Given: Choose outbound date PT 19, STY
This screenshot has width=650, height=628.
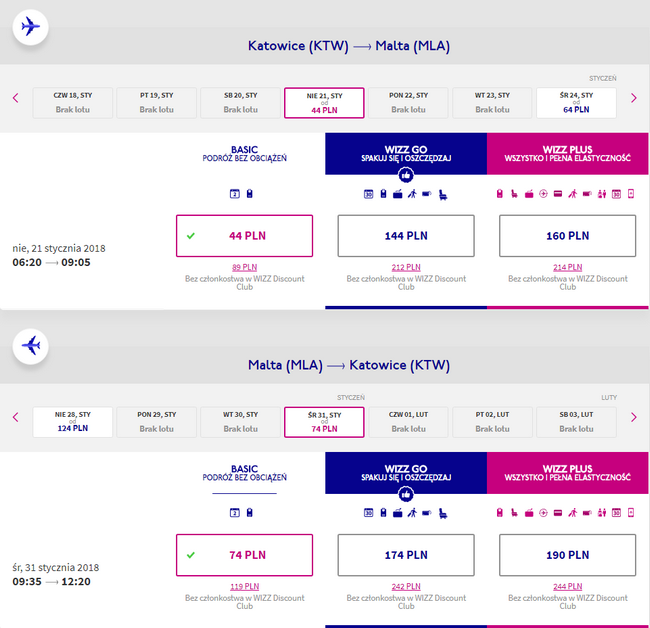Looking at the screenshot, I should (x=156, y=103).
